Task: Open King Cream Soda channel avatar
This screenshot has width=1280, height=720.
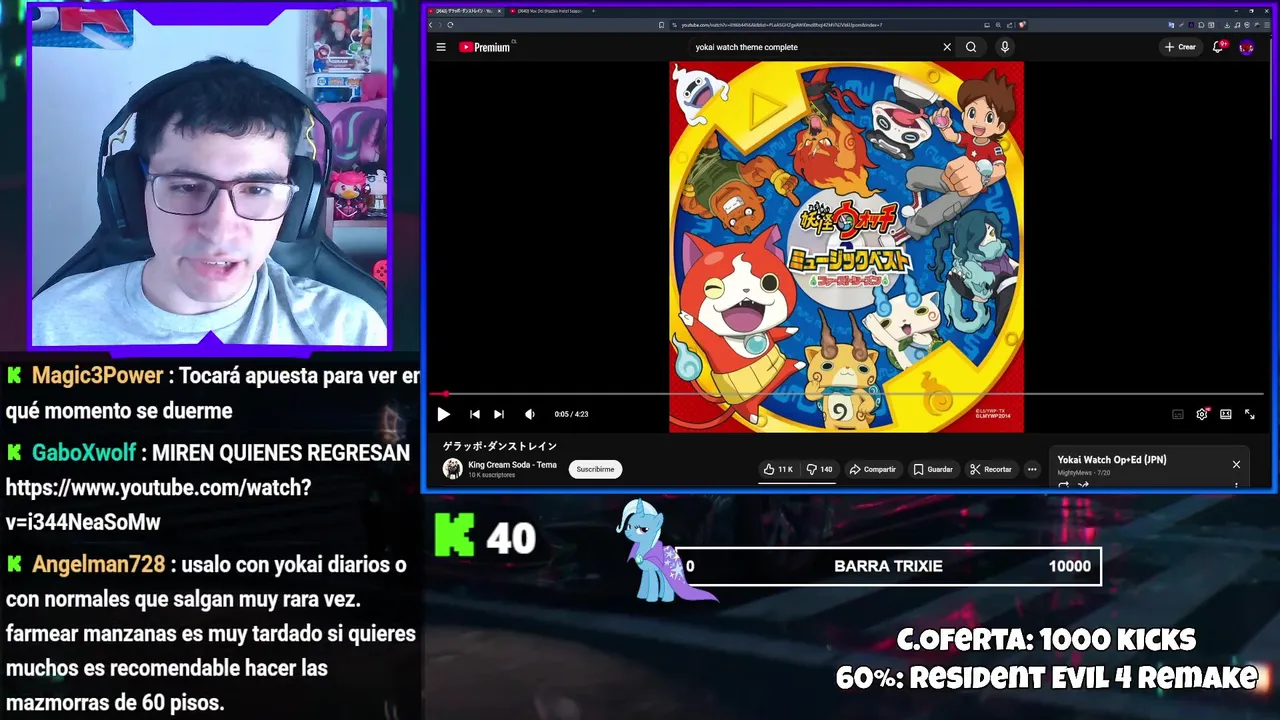Action: (453, 469)
